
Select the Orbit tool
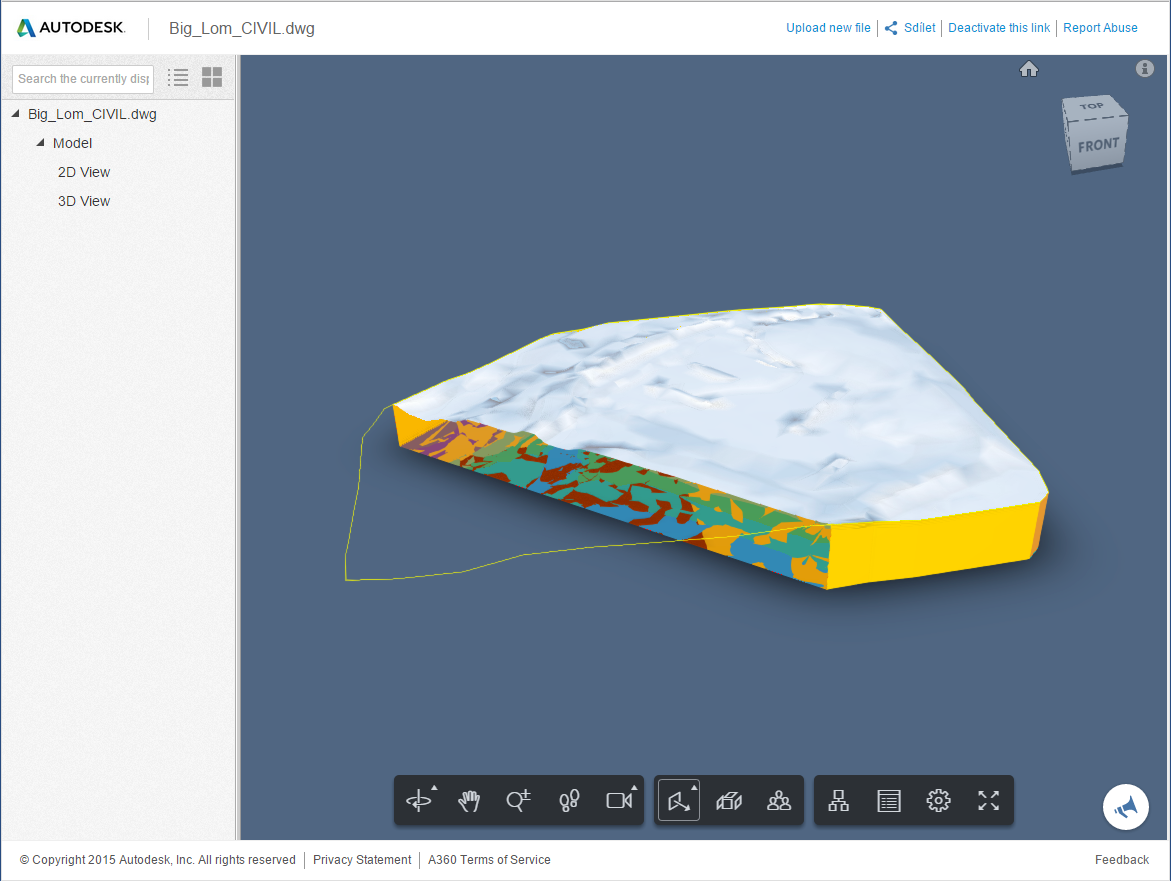417,800
